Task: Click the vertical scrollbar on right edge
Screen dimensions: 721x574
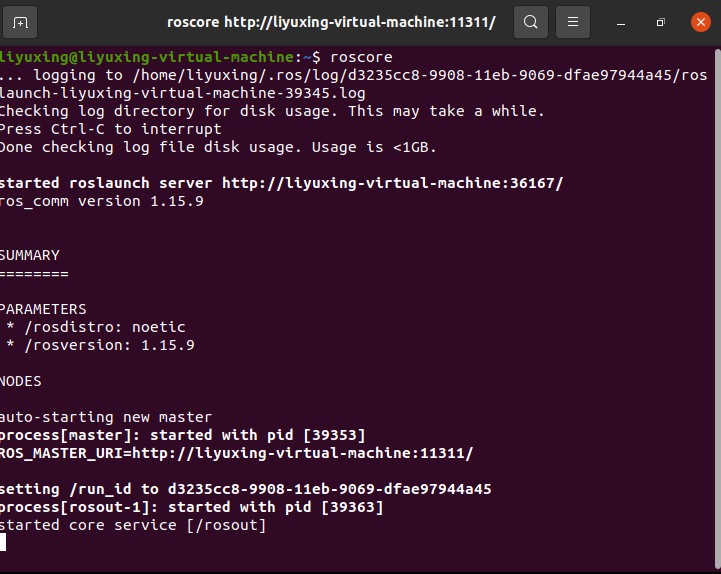Action: tap(717, 308)
